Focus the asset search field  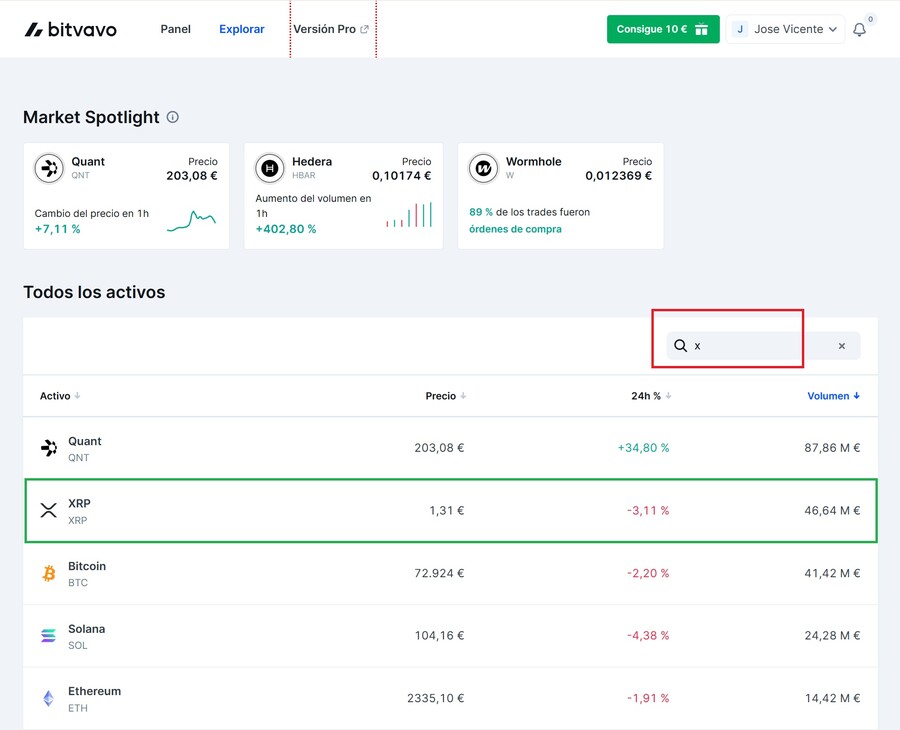click(x=763, y=345)
